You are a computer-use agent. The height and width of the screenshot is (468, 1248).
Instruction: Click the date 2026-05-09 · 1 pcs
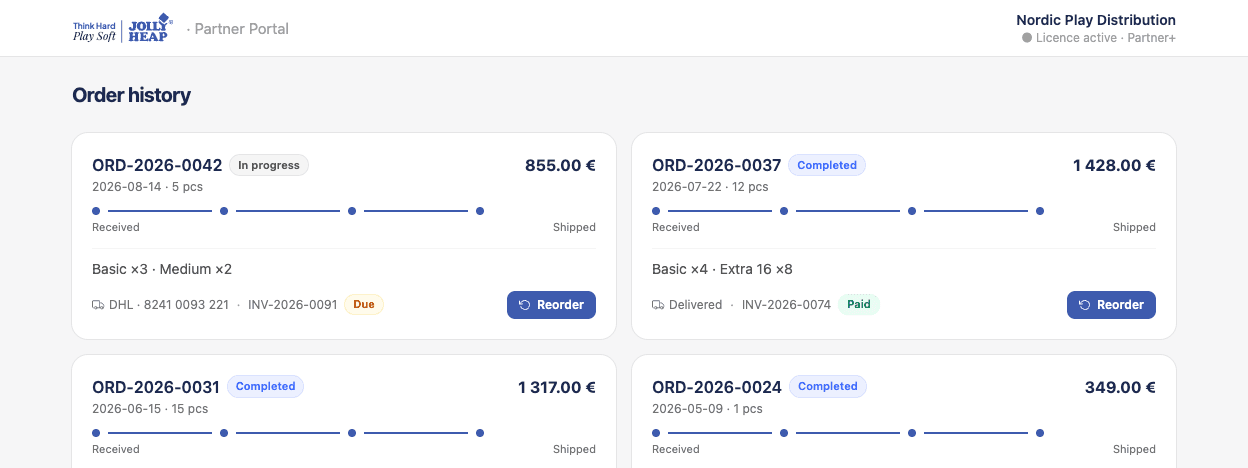point(707,409)
